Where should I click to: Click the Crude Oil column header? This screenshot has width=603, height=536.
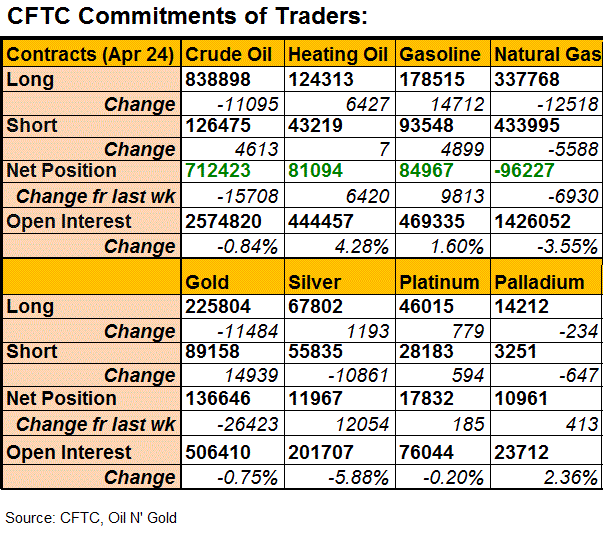pos(230,54)
